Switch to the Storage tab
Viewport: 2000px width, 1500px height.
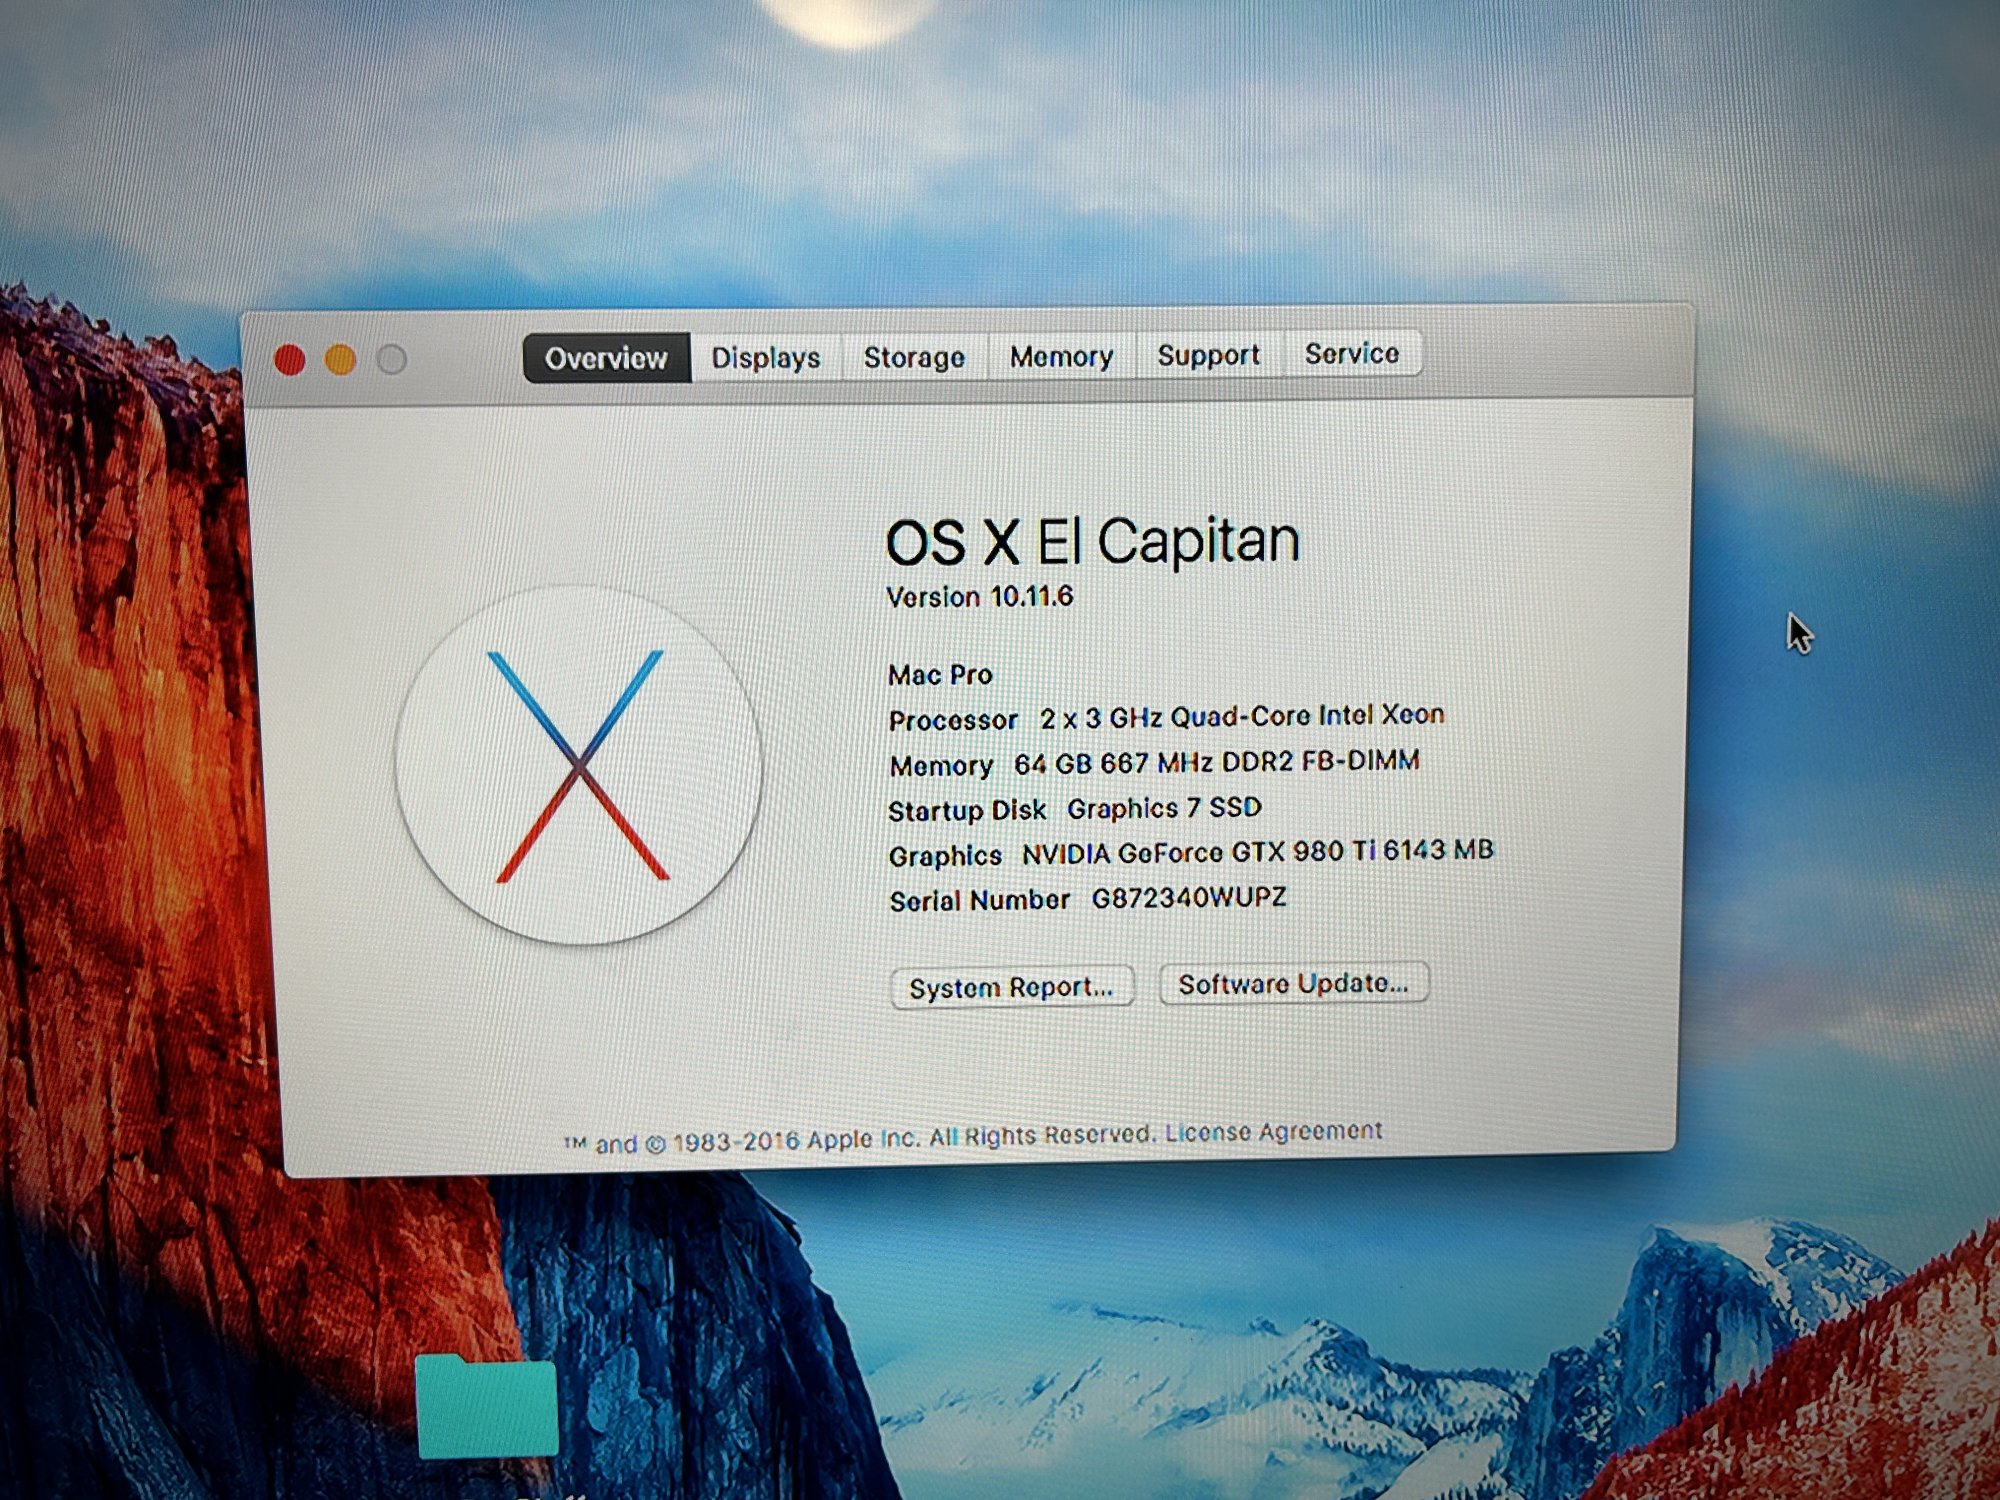click(x=913, y=357)
